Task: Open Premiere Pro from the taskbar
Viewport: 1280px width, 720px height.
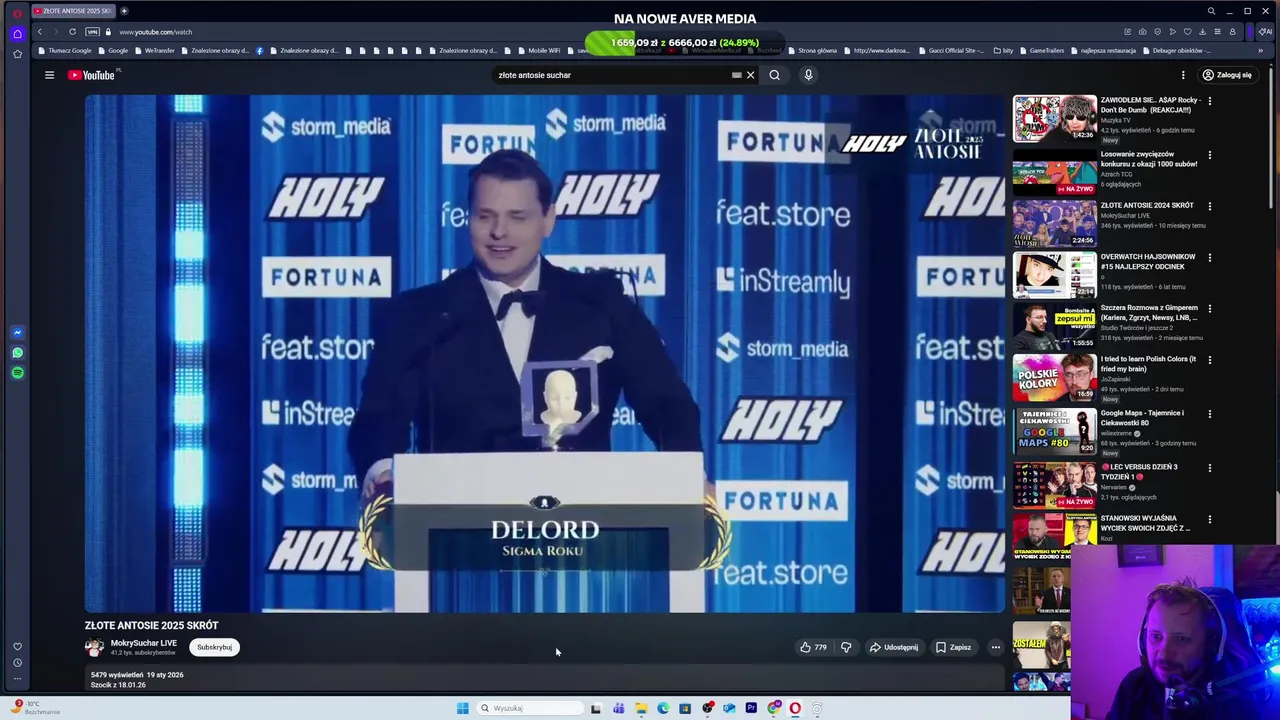Action: click(x=751, y=708)
